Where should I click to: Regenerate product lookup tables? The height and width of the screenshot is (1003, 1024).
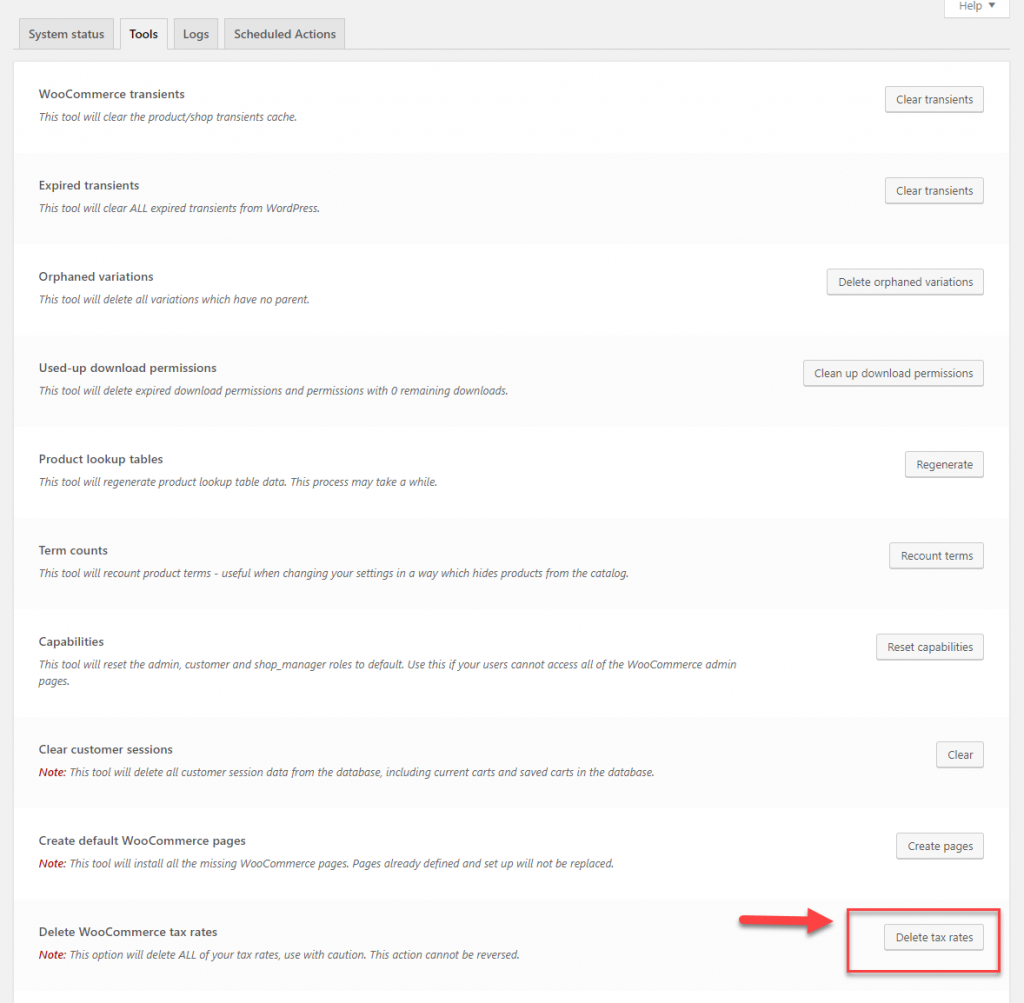(944, 464)
